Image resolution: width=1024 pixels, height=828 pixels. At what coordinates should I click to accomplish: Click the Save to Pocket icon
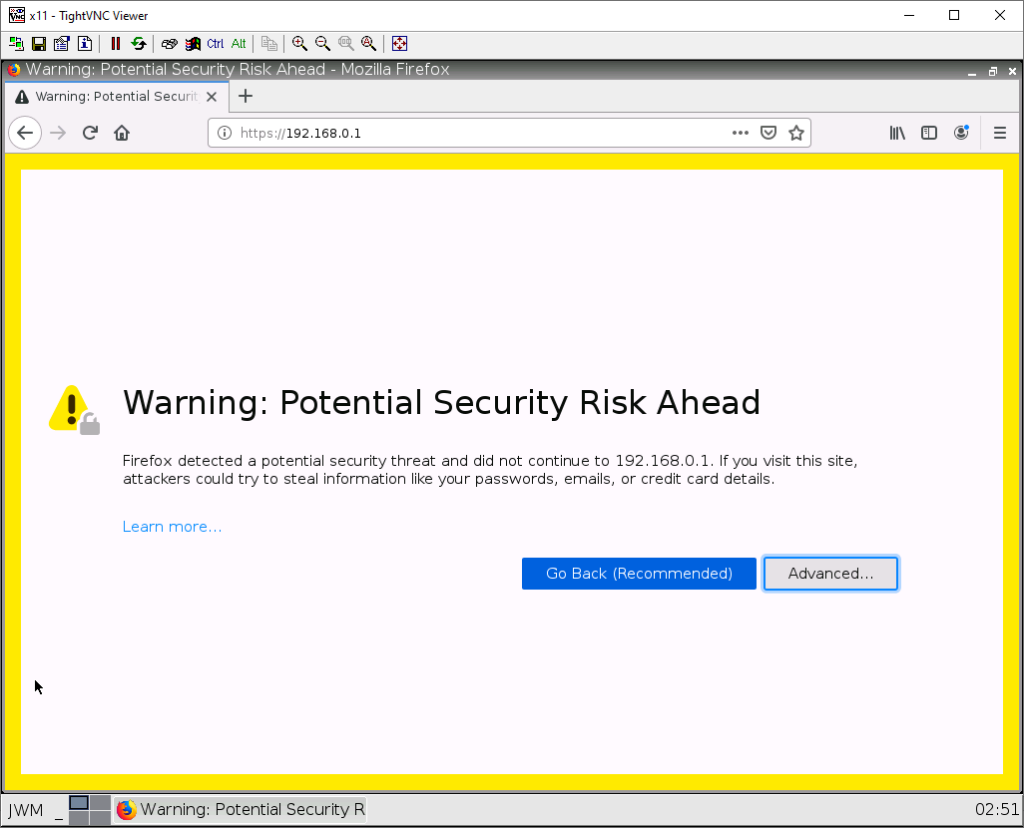click(768, 133)
